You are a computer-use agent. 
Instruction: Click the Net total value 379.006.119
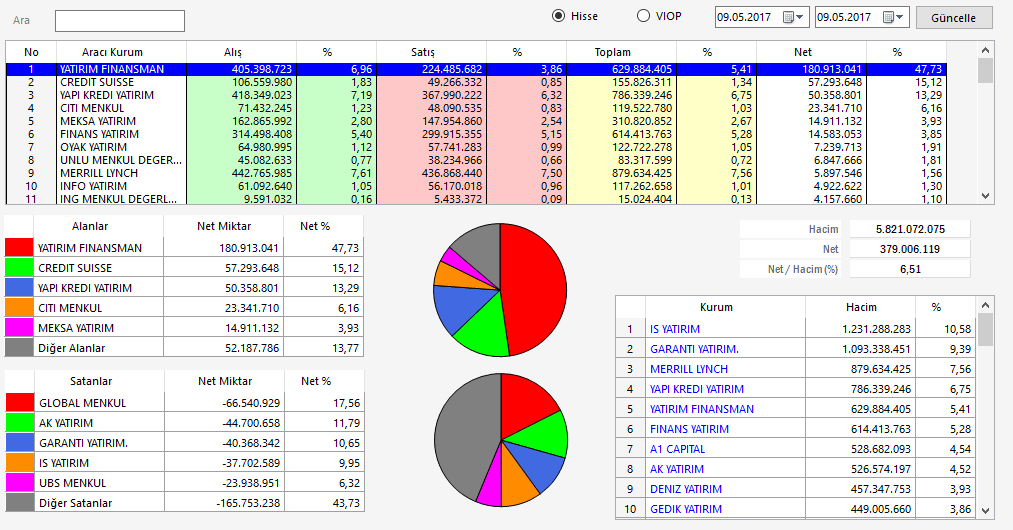coord(910,249)
